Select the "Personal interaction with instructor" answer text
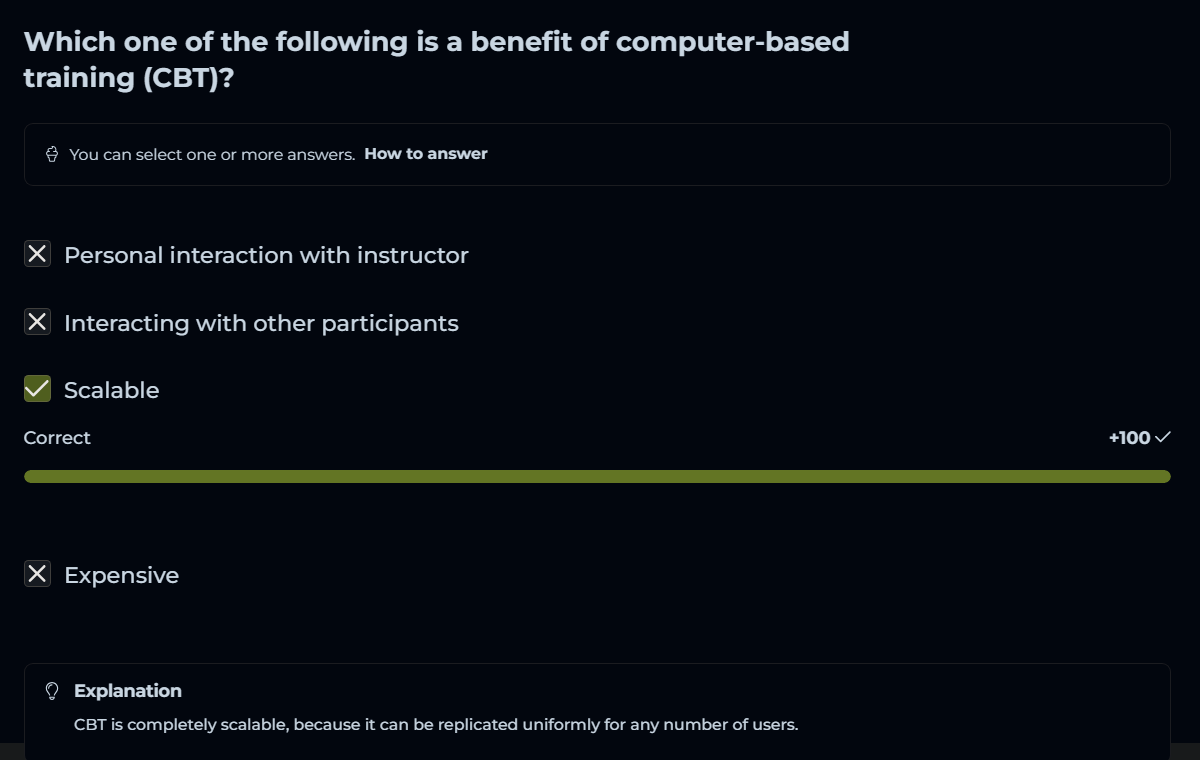 (x=266, y=255)
